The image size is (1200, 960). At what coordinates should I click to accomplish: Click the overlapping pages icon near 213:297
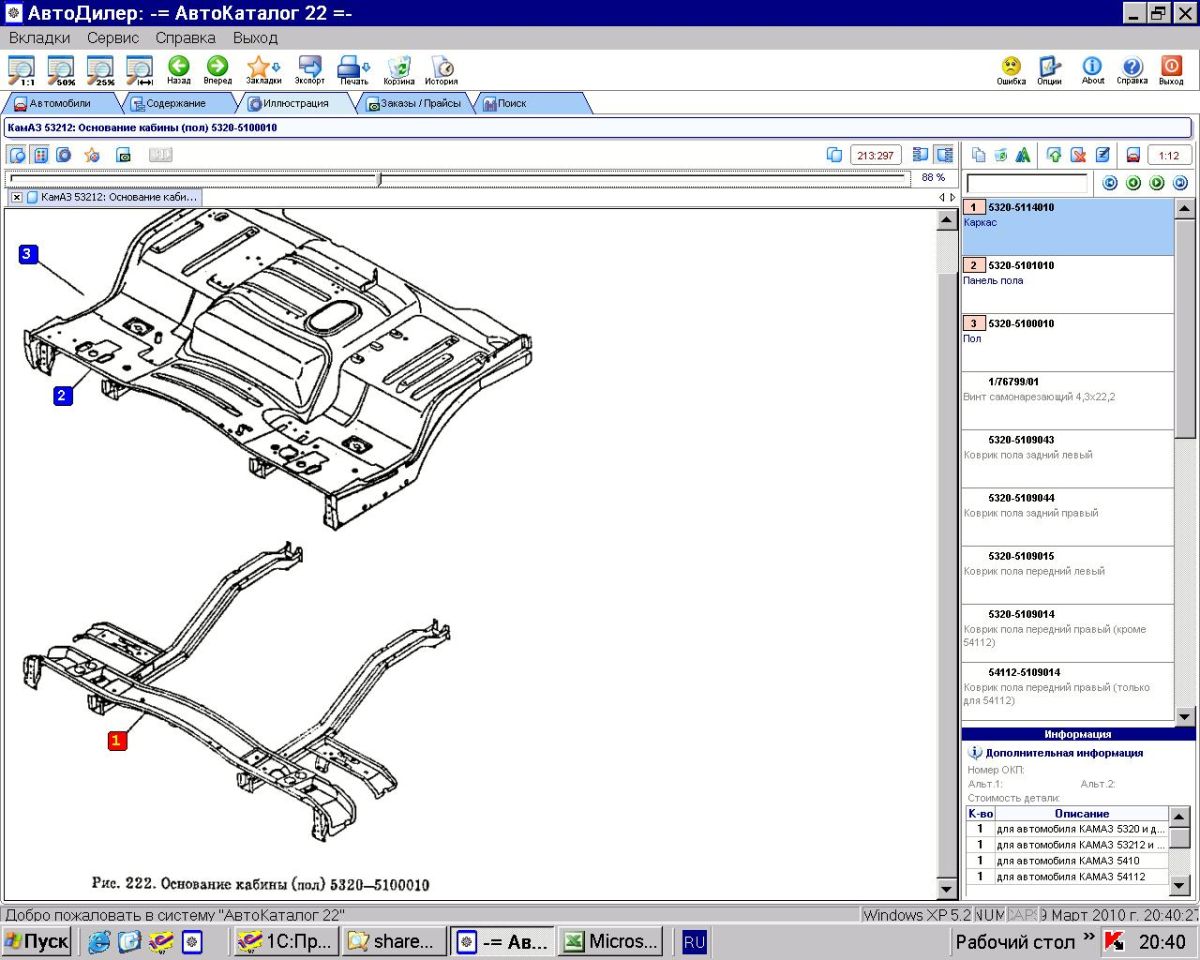(x=835, y=155)
